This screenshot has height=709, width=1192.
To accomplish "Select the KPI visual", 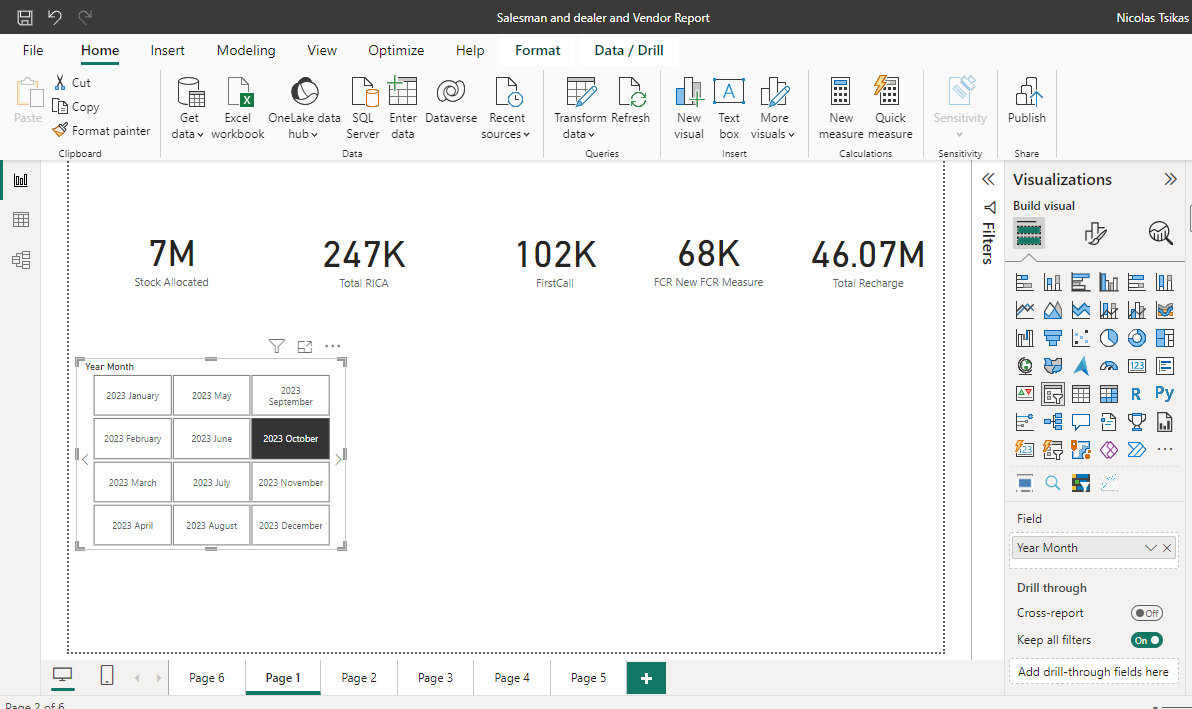I will point(1025,394).
